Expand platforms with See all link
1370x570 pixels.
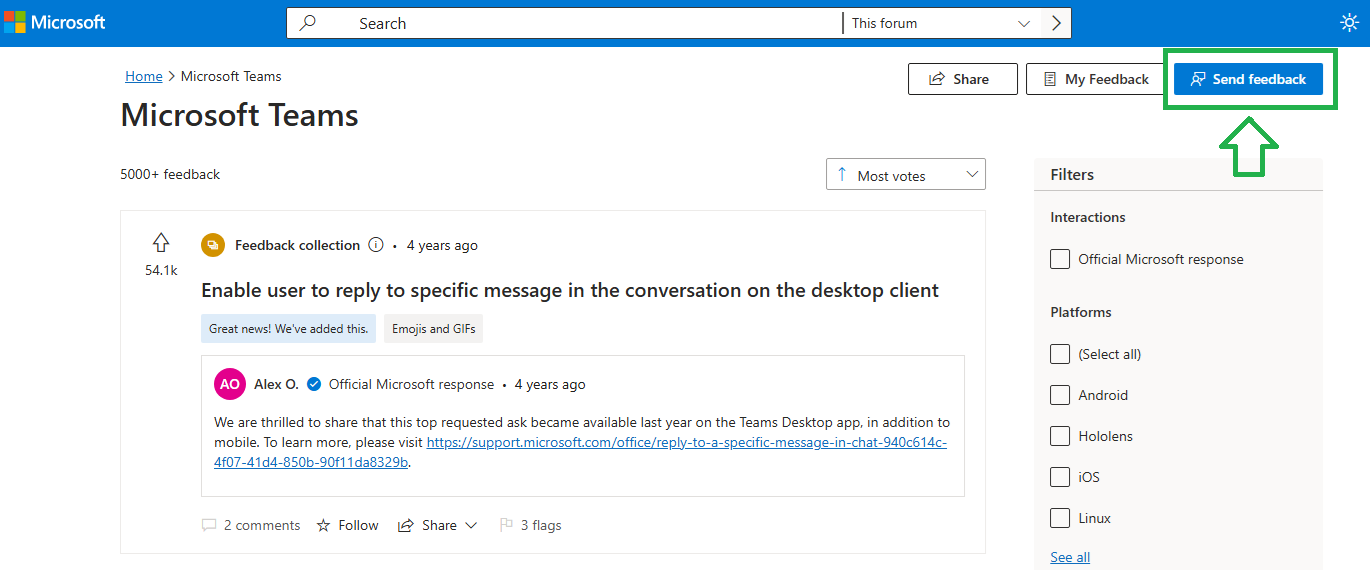click(1070, 557)
